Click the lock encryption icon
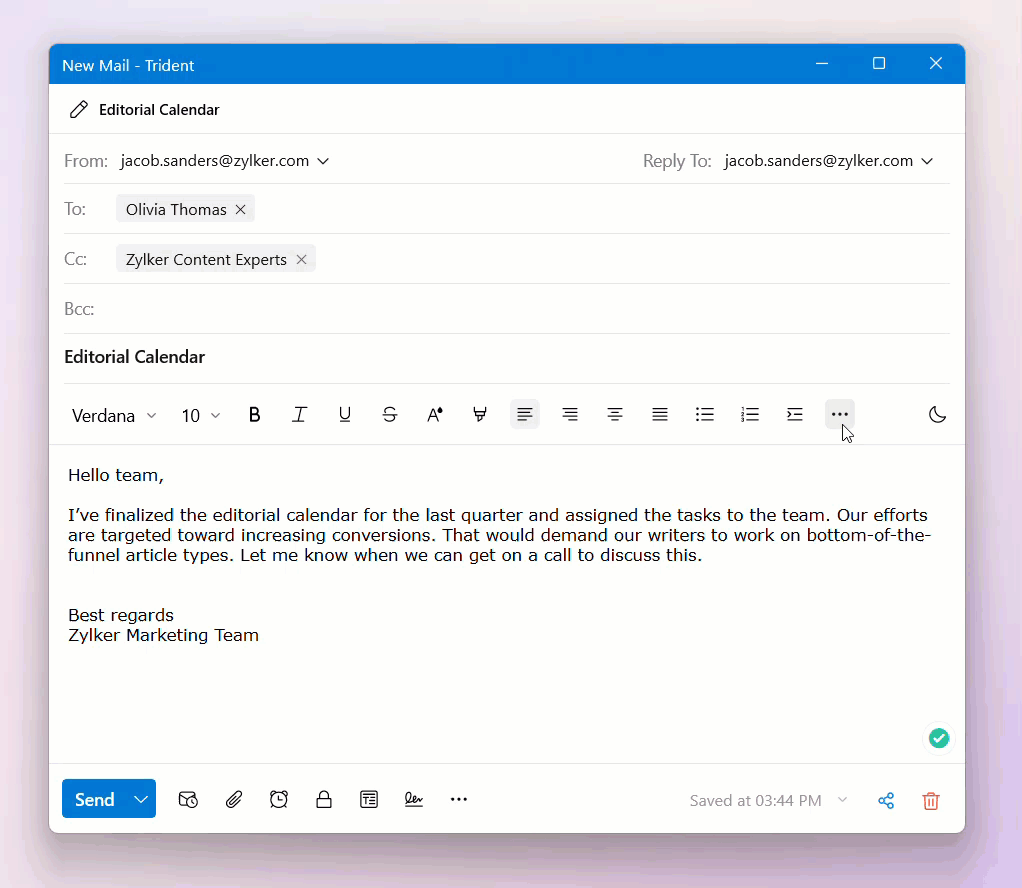 pos(324,799)
